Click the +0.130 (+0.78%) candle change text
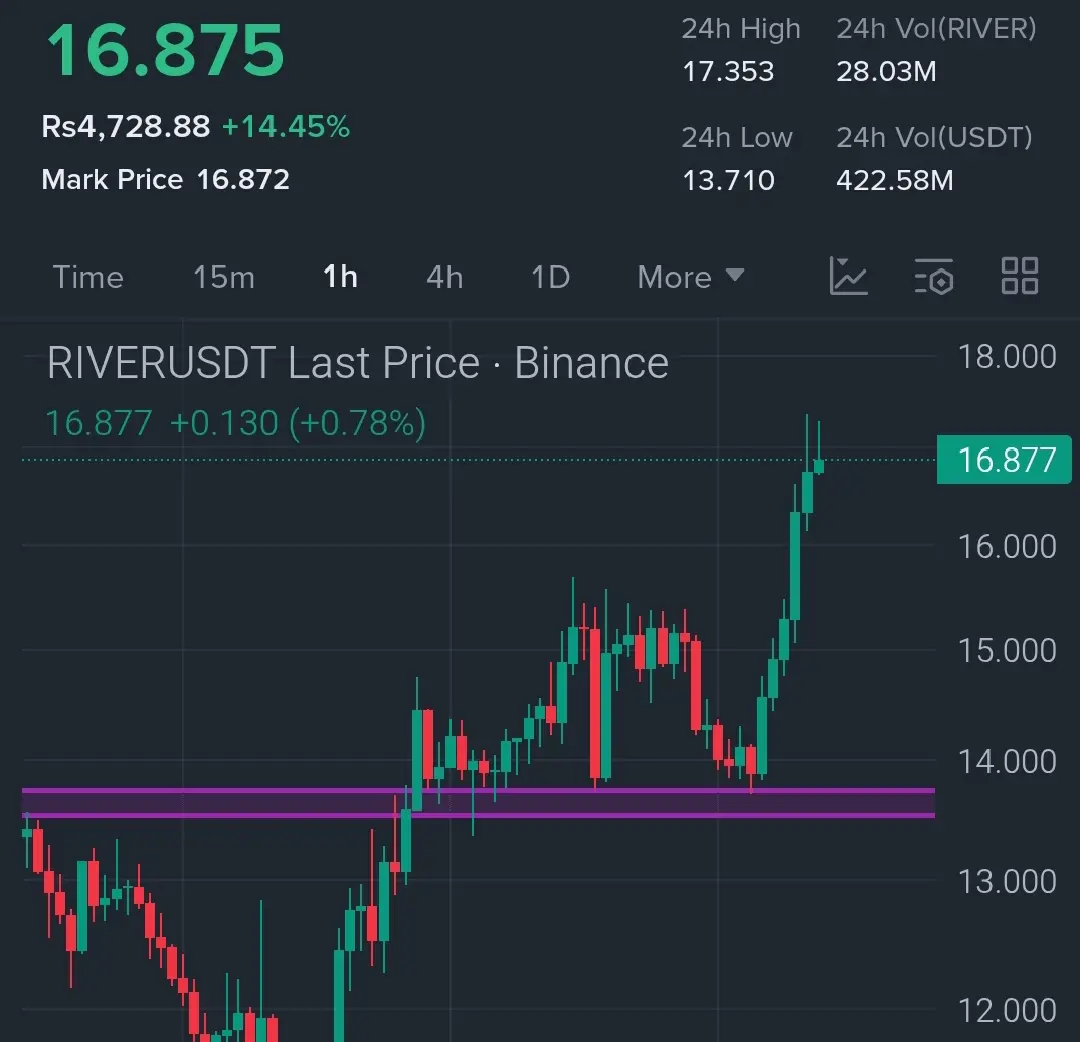Image resolution: width=1080 pixels, height=1042 pixels. click(298, 423)
